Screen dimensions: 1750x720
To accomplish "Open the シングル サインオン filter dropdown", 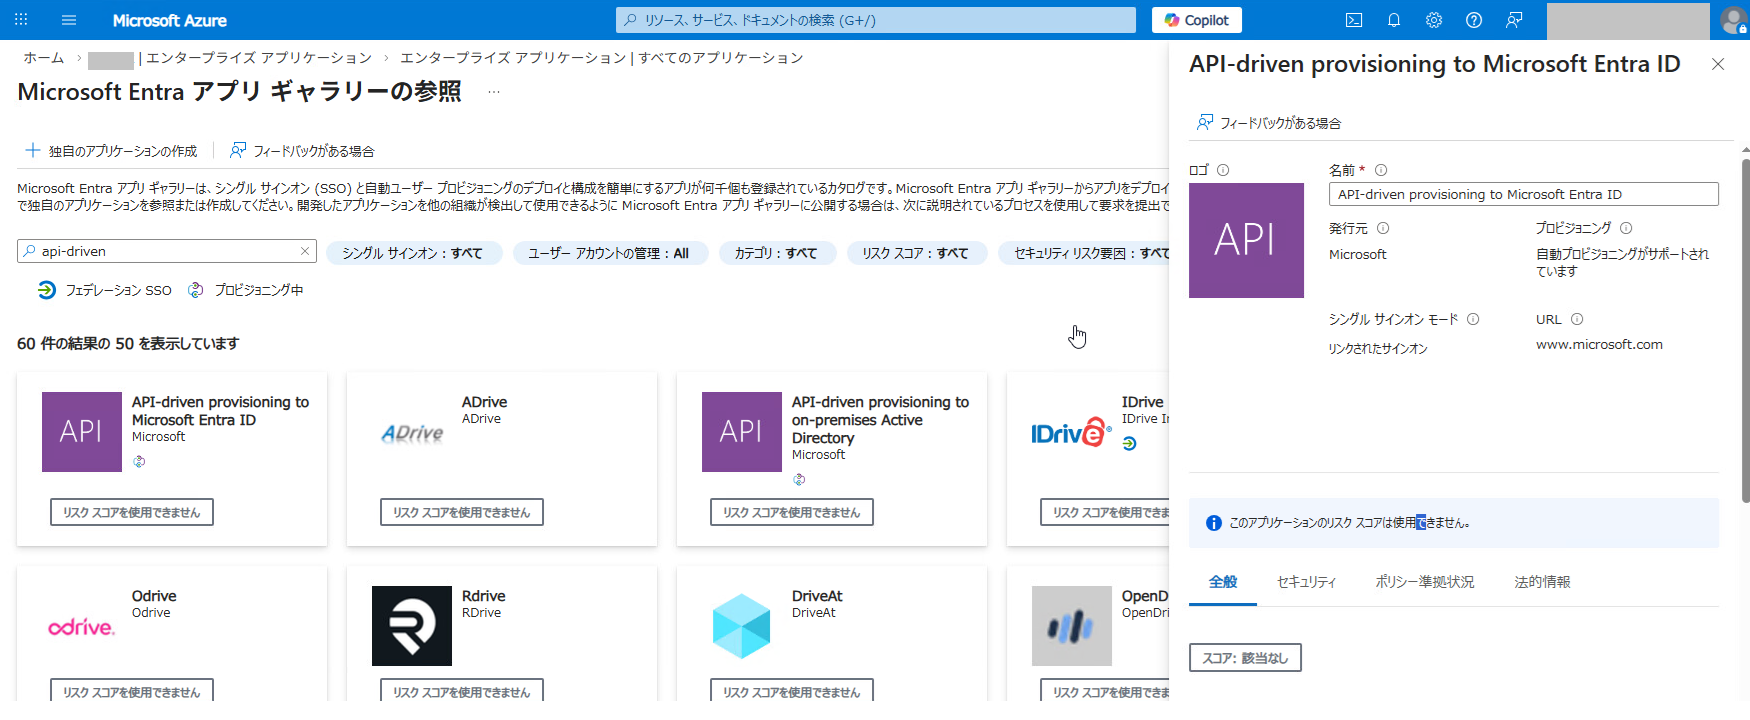I will (x=412, y=253).
